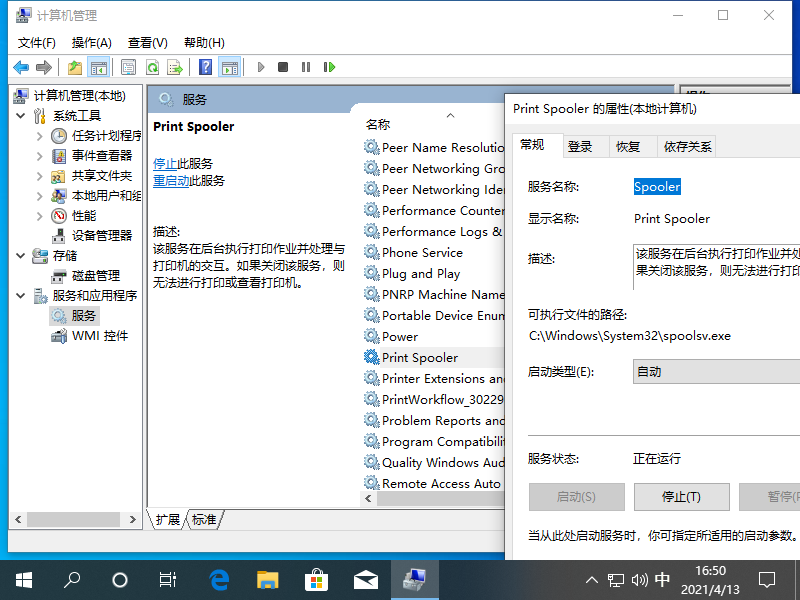Click the 停止(T) button in properties dialog
The image size is (800, 600).
[682, 497]
